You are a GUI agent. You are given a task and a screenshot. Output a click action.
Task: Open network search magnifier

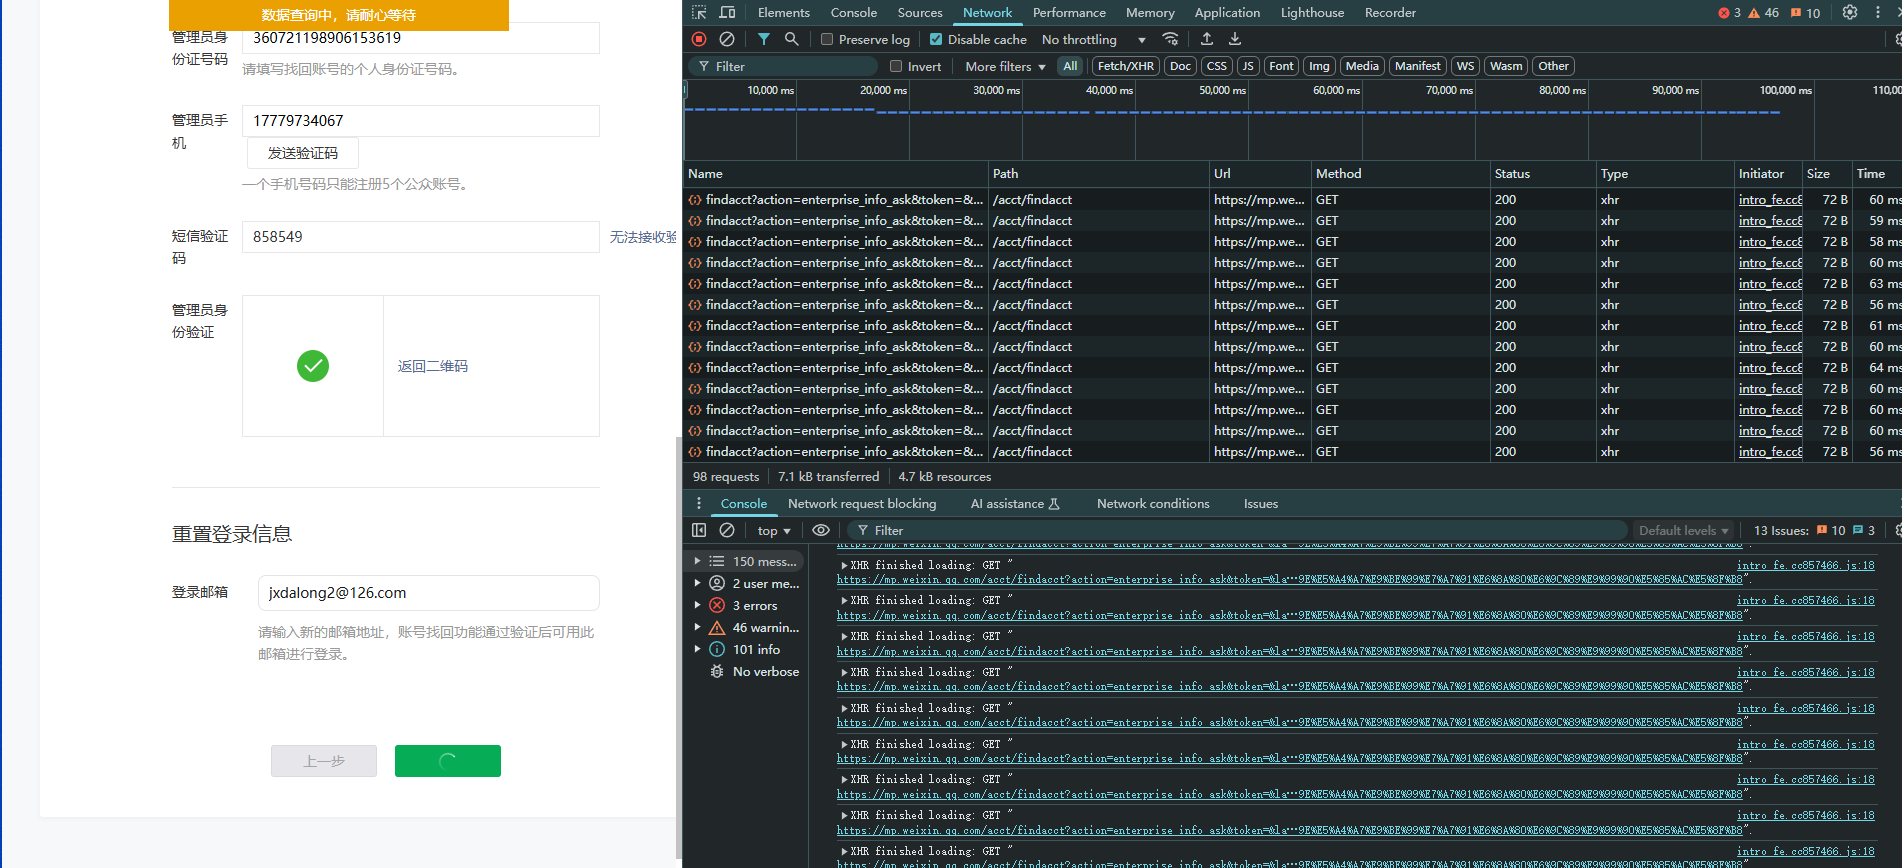792,39
